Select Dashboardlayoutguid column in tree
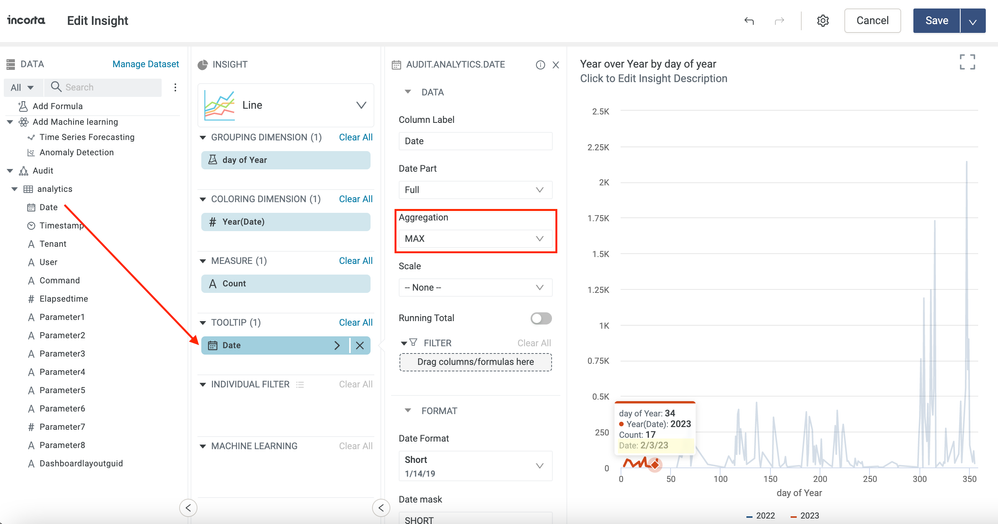 81,464
